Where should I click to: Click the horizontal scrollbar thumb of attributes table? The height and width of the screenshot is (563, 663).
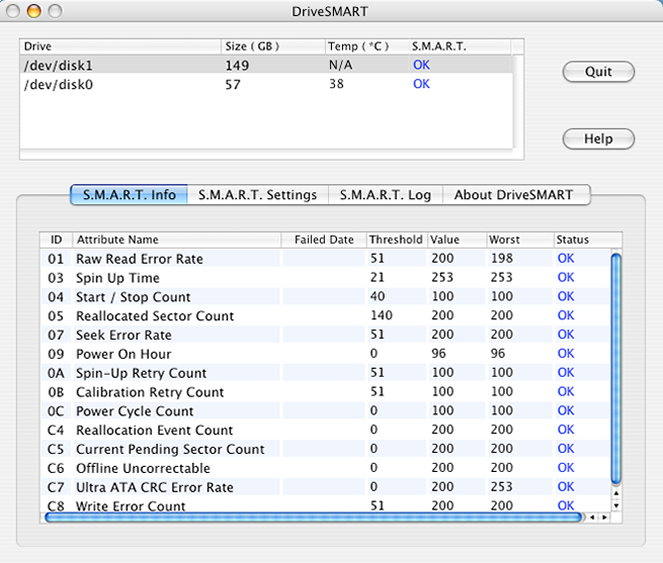click(313, 517)
